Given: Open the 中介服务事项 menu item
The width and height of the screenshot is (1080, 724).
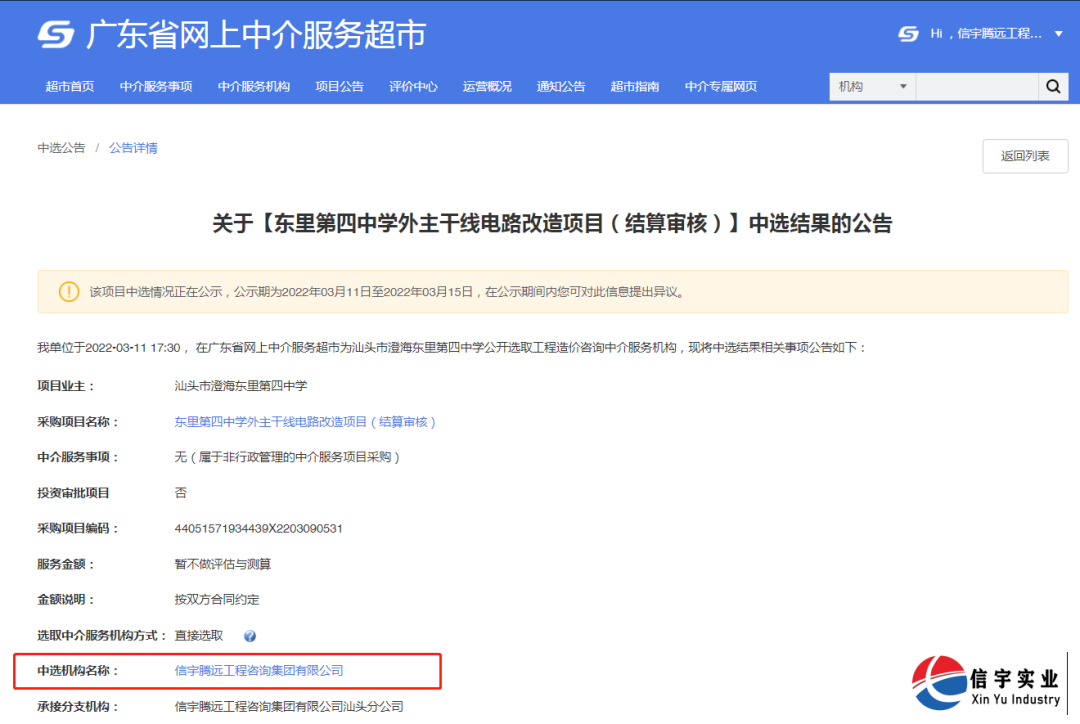Looking at the screenshot, I should (x=156, y=87).
